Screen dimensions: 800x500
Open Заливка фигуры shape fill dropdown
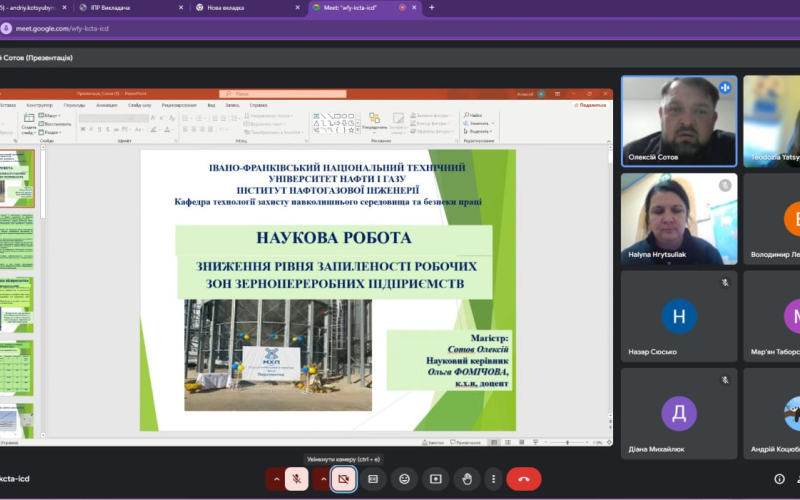(431, 116)
